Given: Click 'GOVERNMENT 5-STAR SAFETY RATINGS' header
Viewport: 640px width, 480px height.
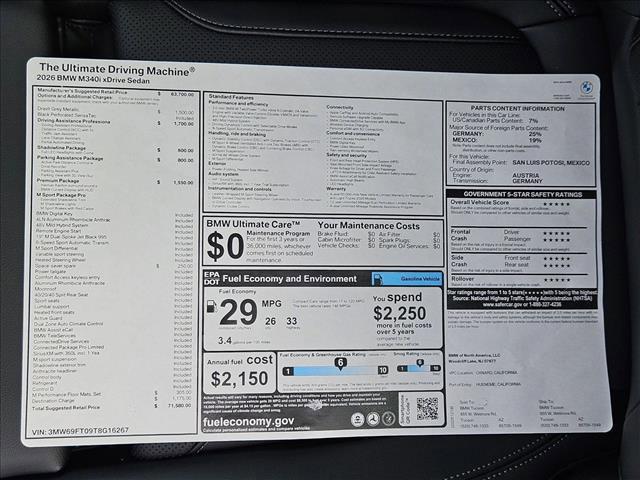Looking at the screenshot, I should tap(522, 194).
